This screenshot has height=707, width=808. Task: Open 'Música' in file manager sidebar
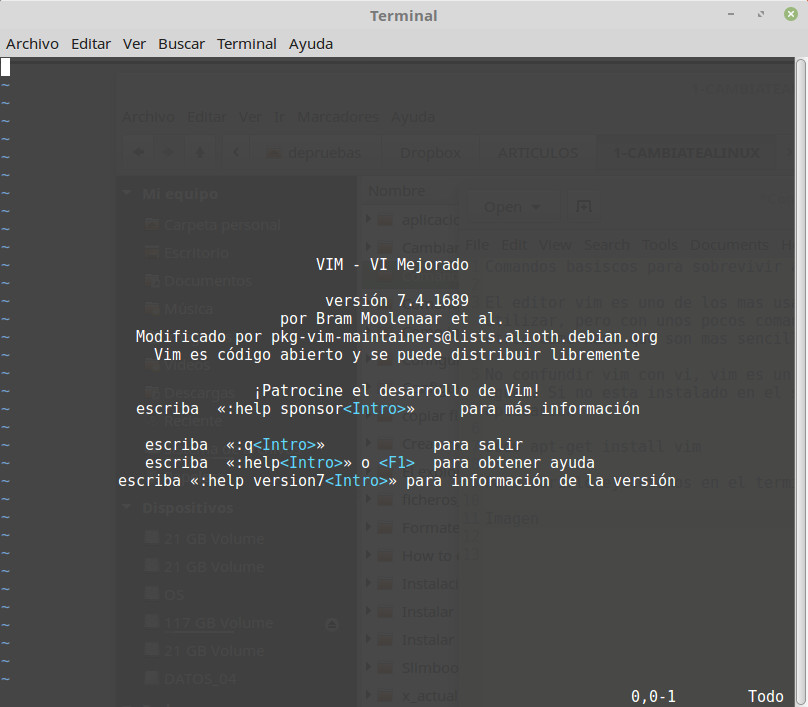(179, 309)
